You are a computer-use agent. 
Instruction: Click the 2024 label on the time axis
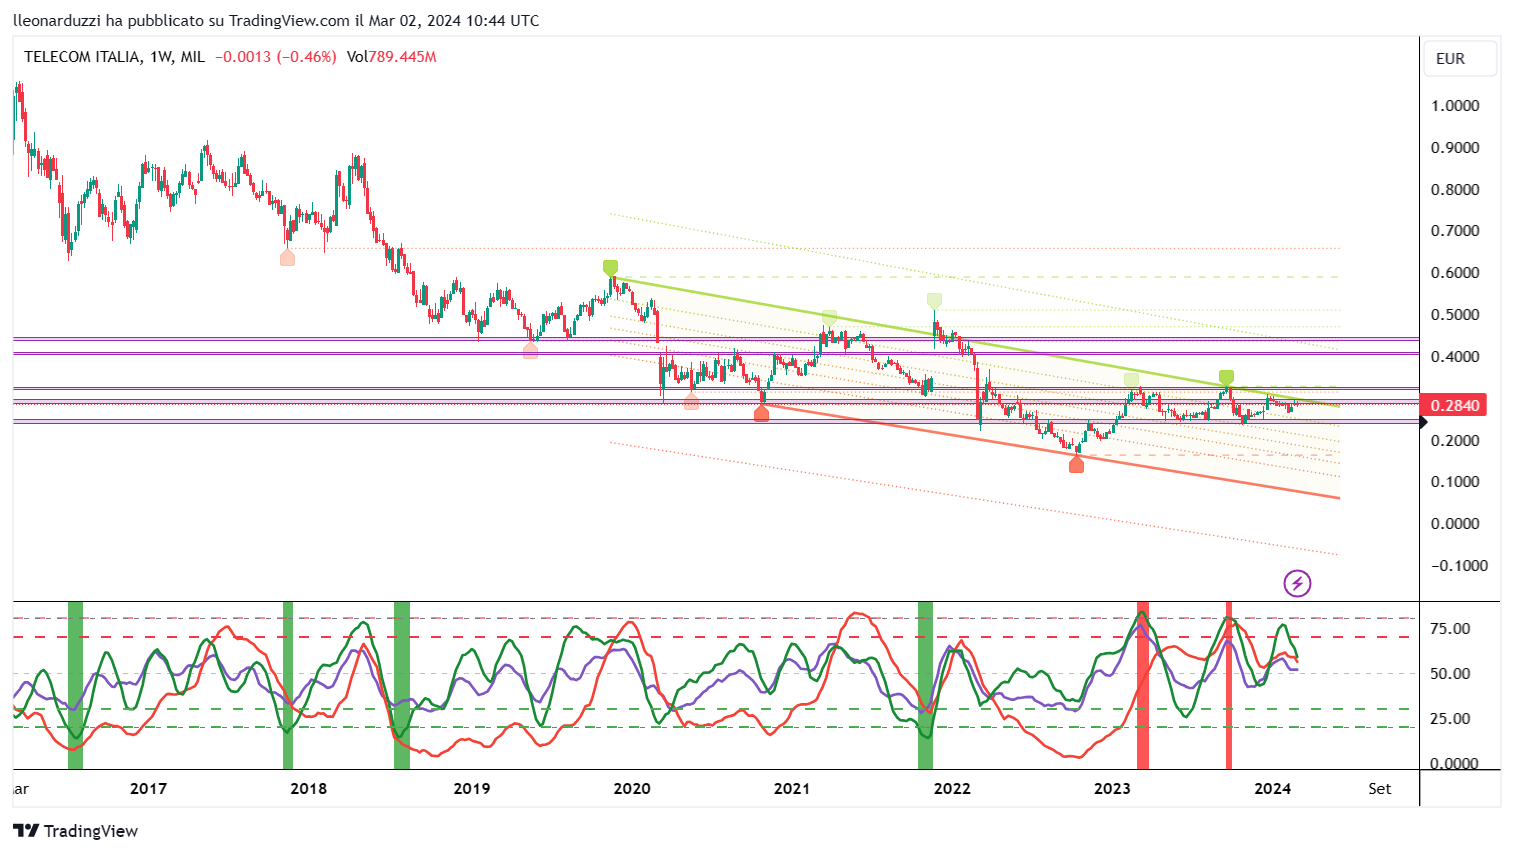pos(1272,789)
